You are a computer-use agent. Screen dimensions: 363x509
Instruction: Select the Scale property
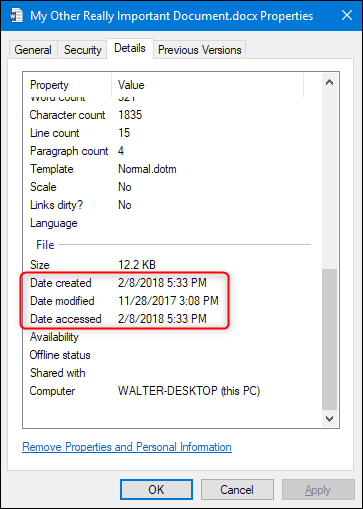pos(43,187)
